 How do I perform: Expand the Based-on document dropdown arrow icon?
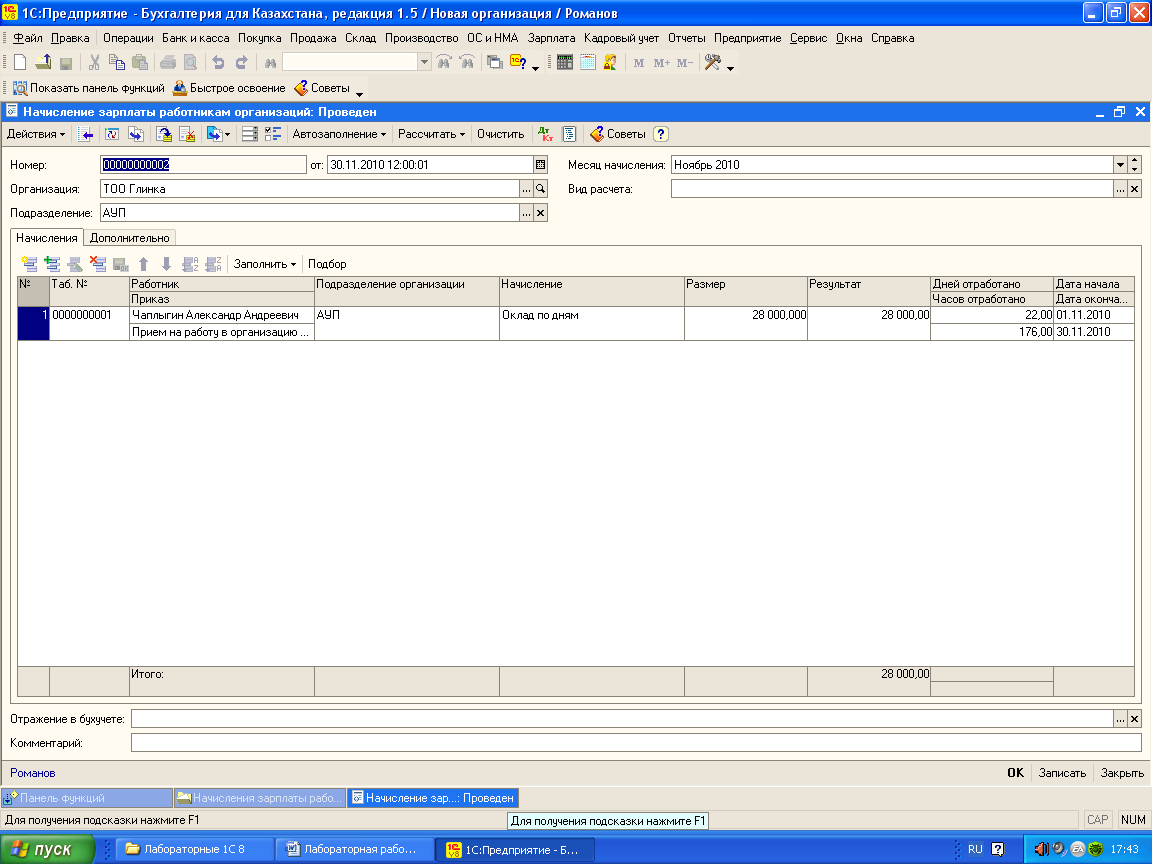(x=228, y=134)
